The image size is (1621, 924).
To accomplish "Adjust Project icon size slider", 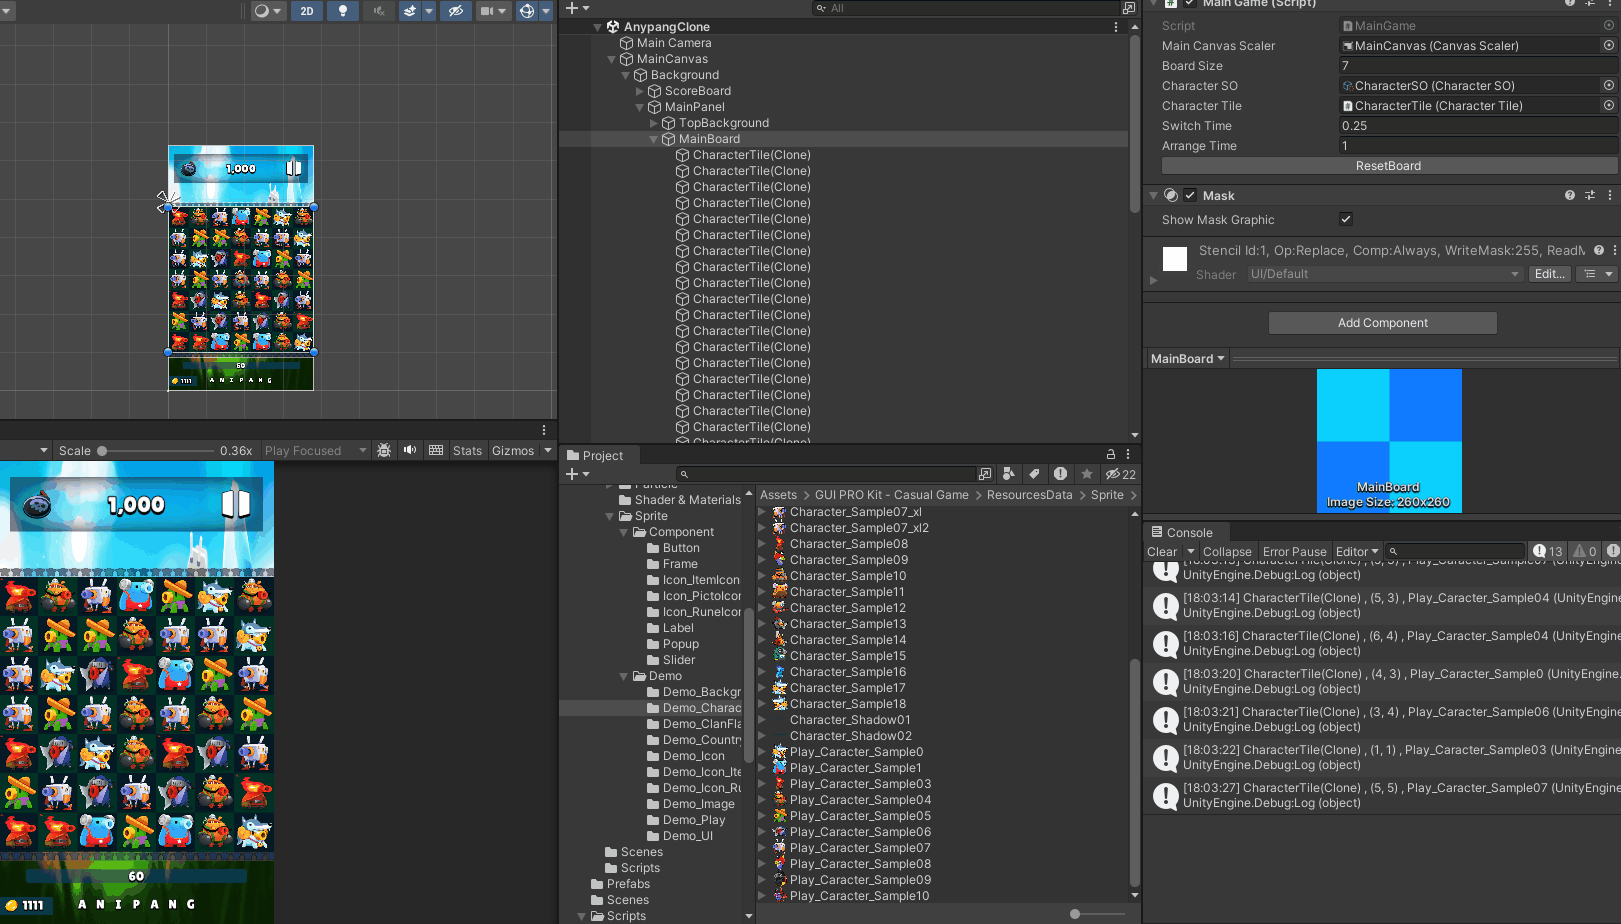I will click(1075, 914).
